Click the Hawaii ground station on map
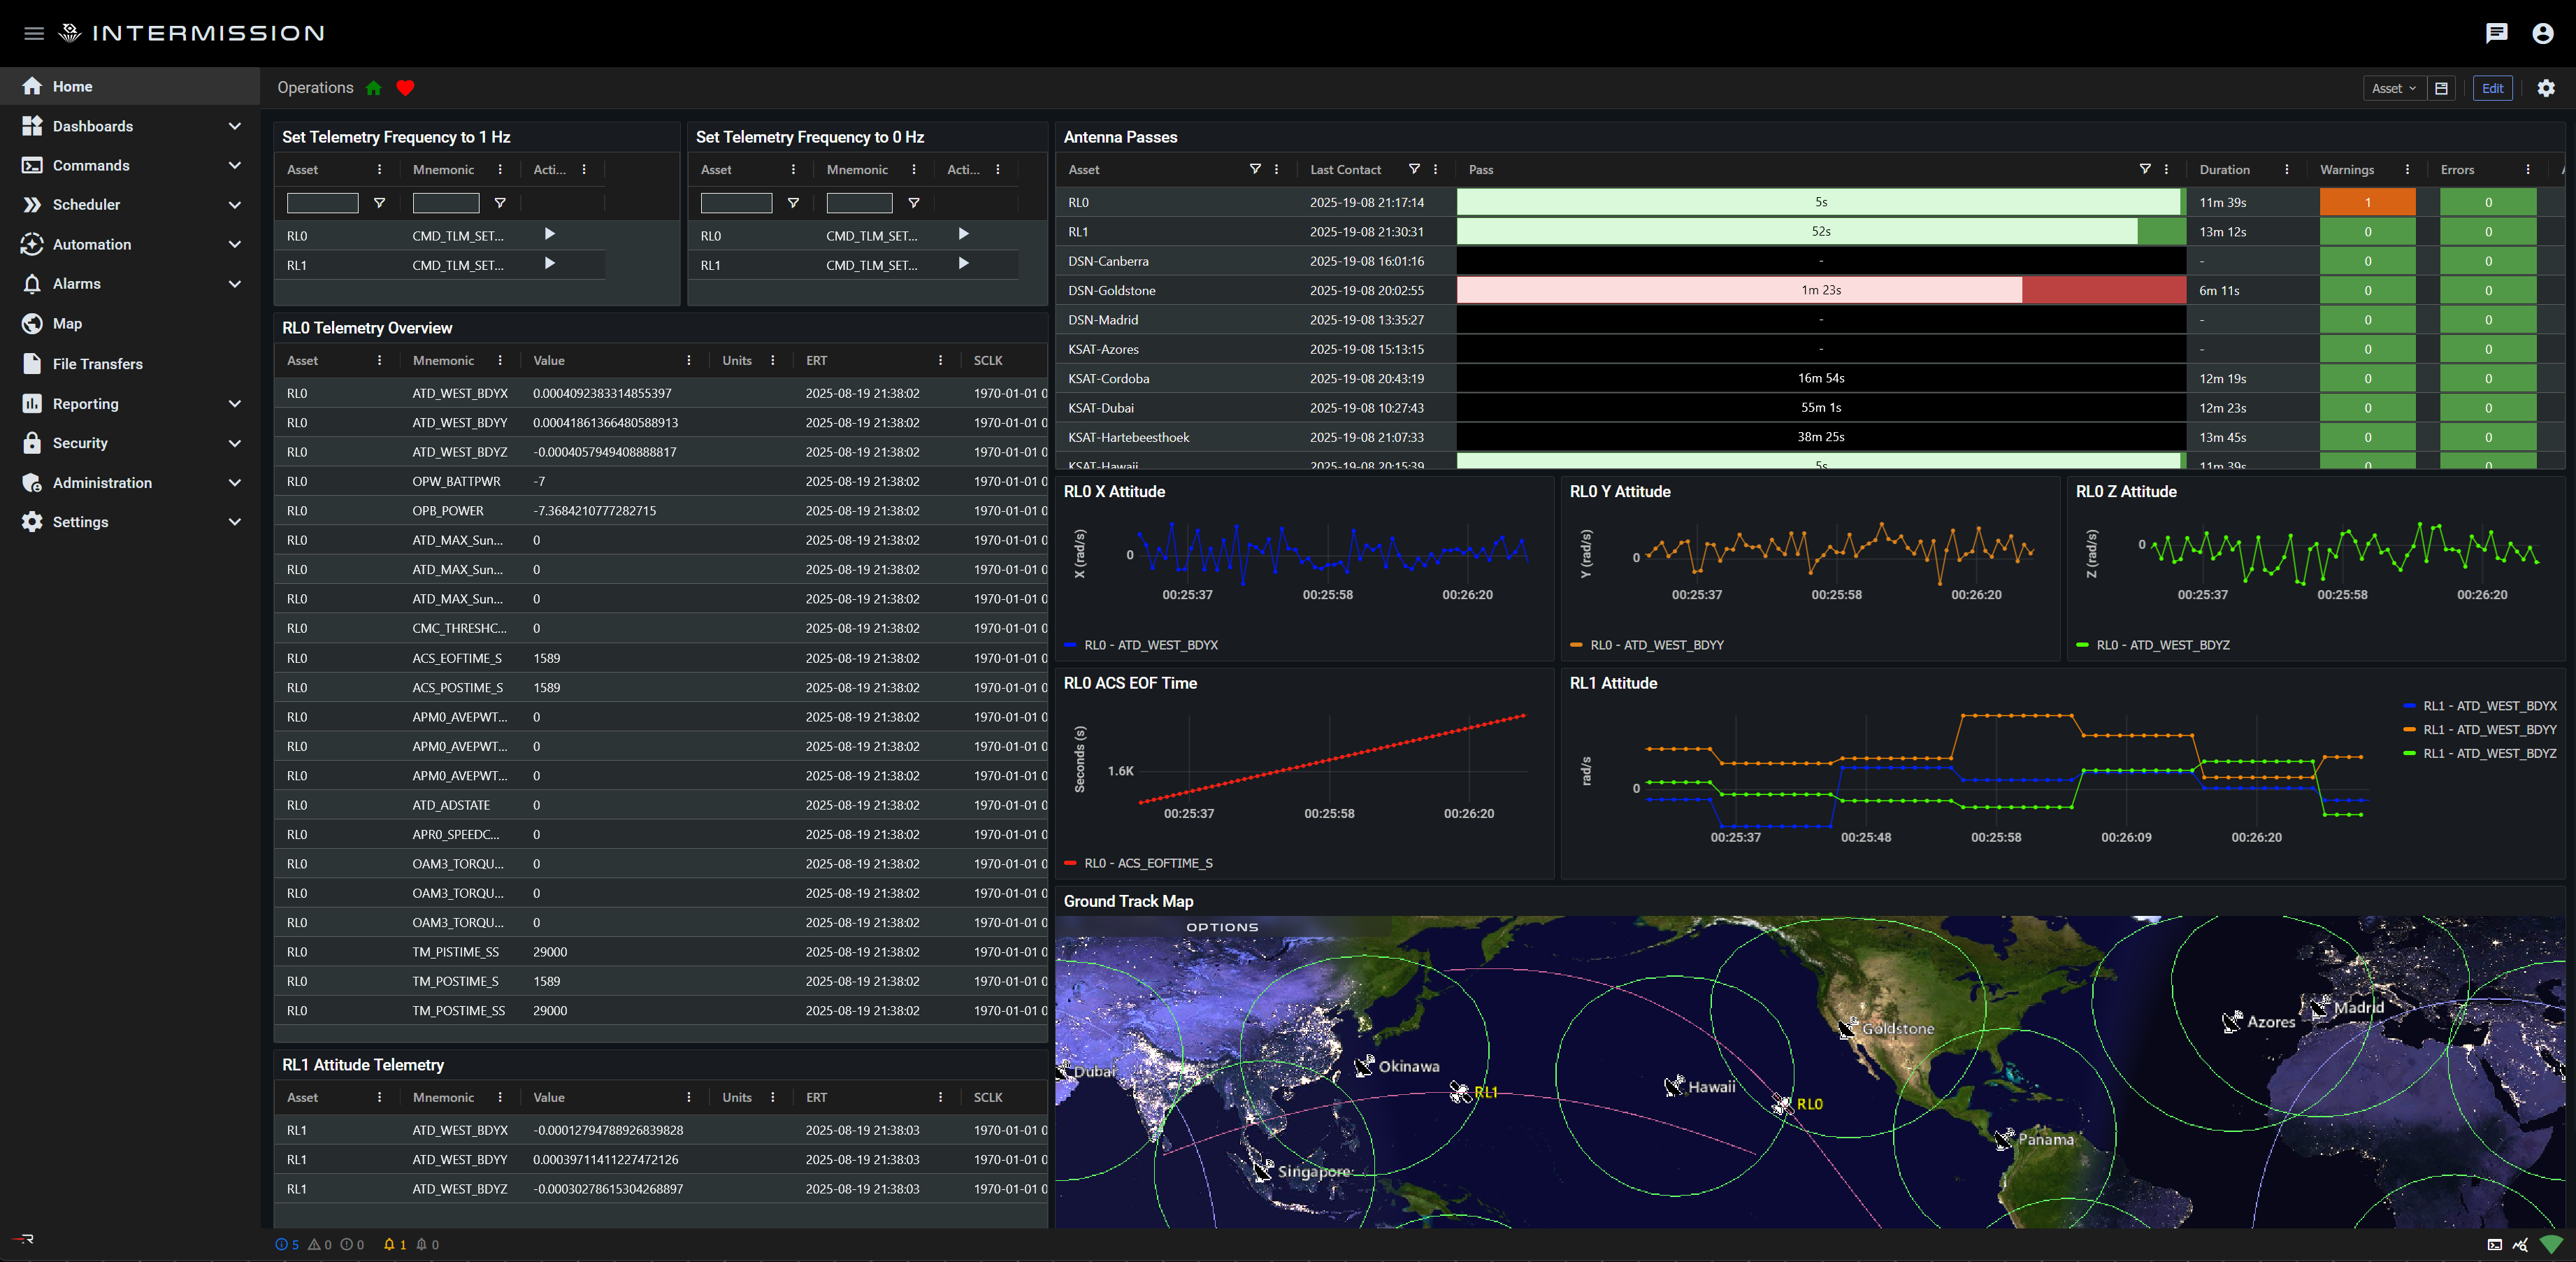The height and width of the screenshot is (1262, 2576). point(1675,1086)
